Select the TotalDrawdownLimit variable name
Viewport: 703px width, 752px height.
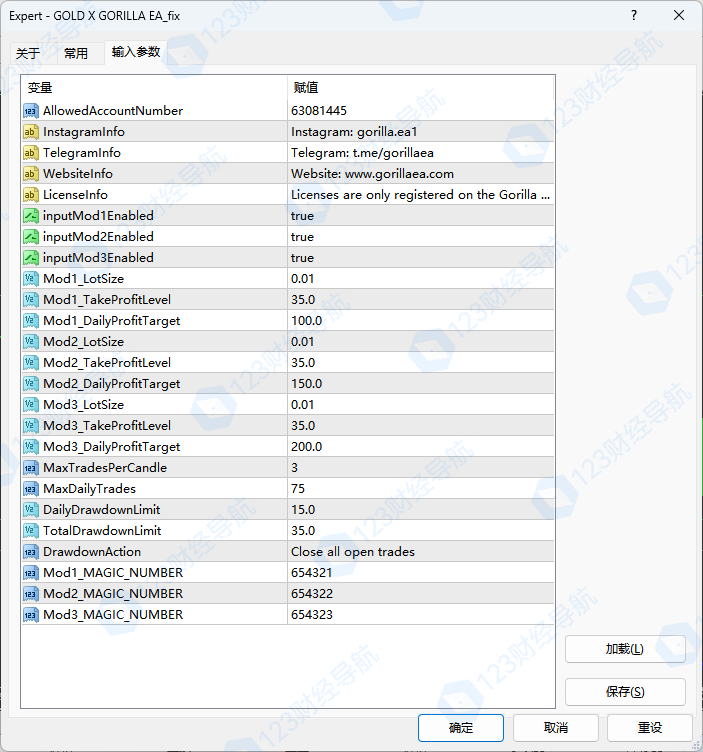click(x=102, y=531)
